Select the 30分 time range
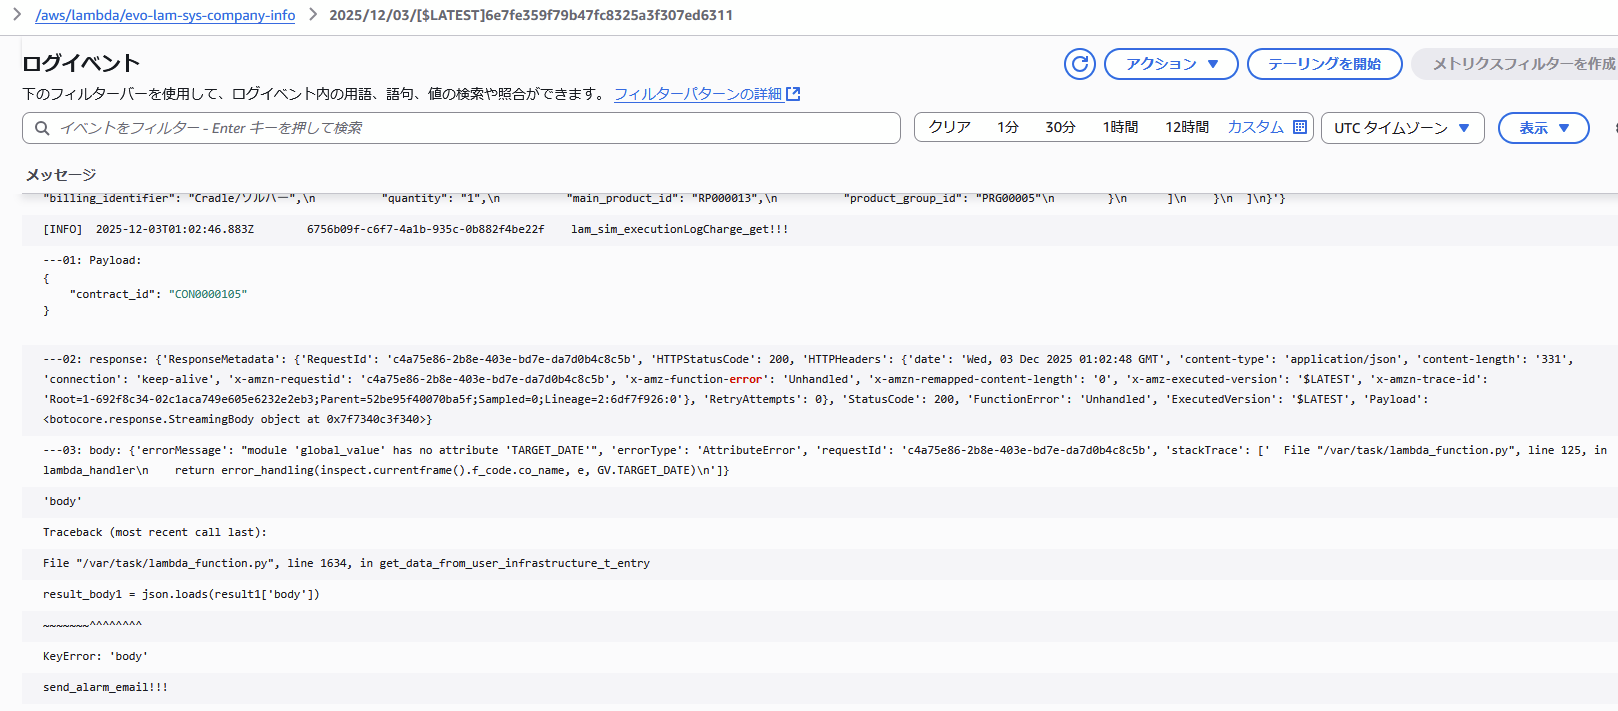This screenshot has width=1618, height=711. (x=1060, y=127)
